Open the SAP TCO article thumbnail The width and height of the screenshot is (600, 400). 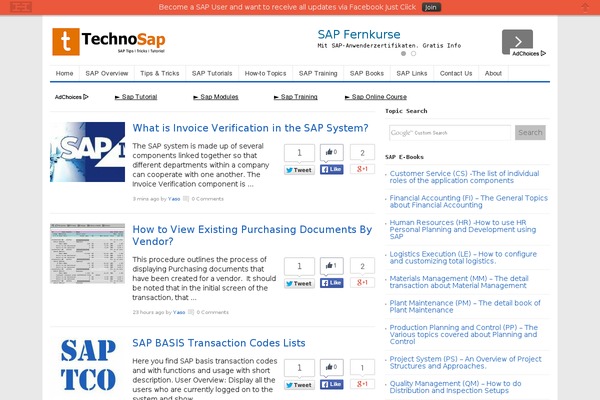(x=88, y=366)
